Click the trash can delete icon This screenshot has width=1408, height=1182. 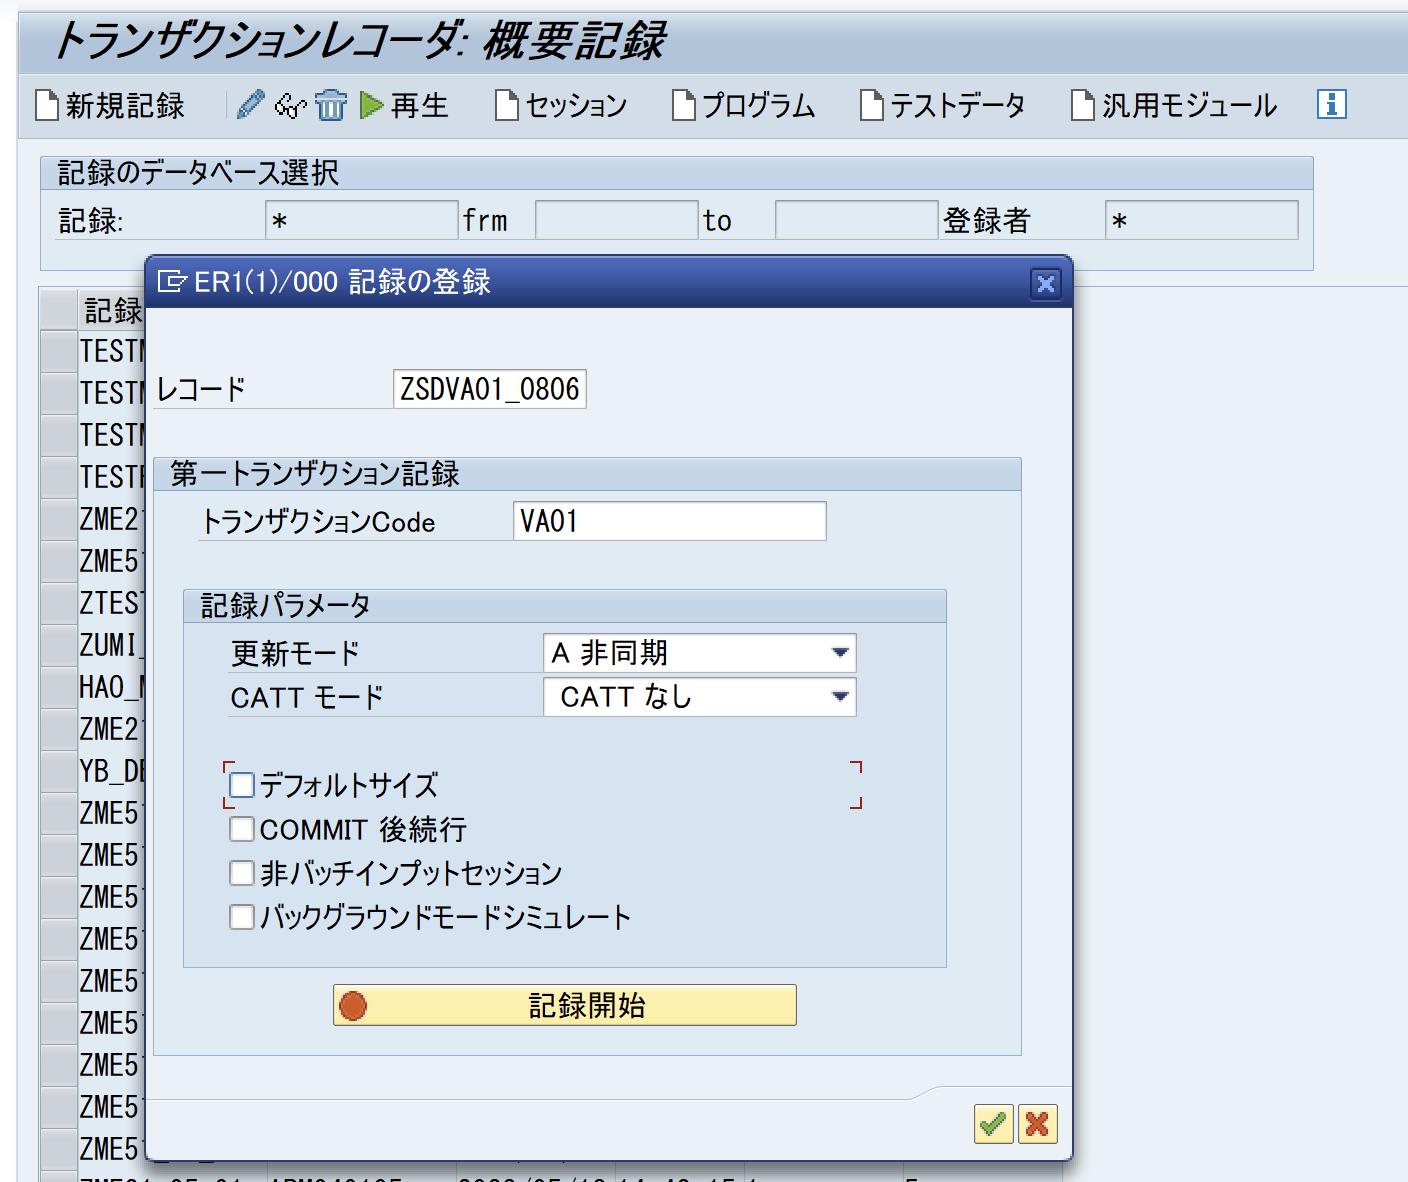(x=331, y=105)
